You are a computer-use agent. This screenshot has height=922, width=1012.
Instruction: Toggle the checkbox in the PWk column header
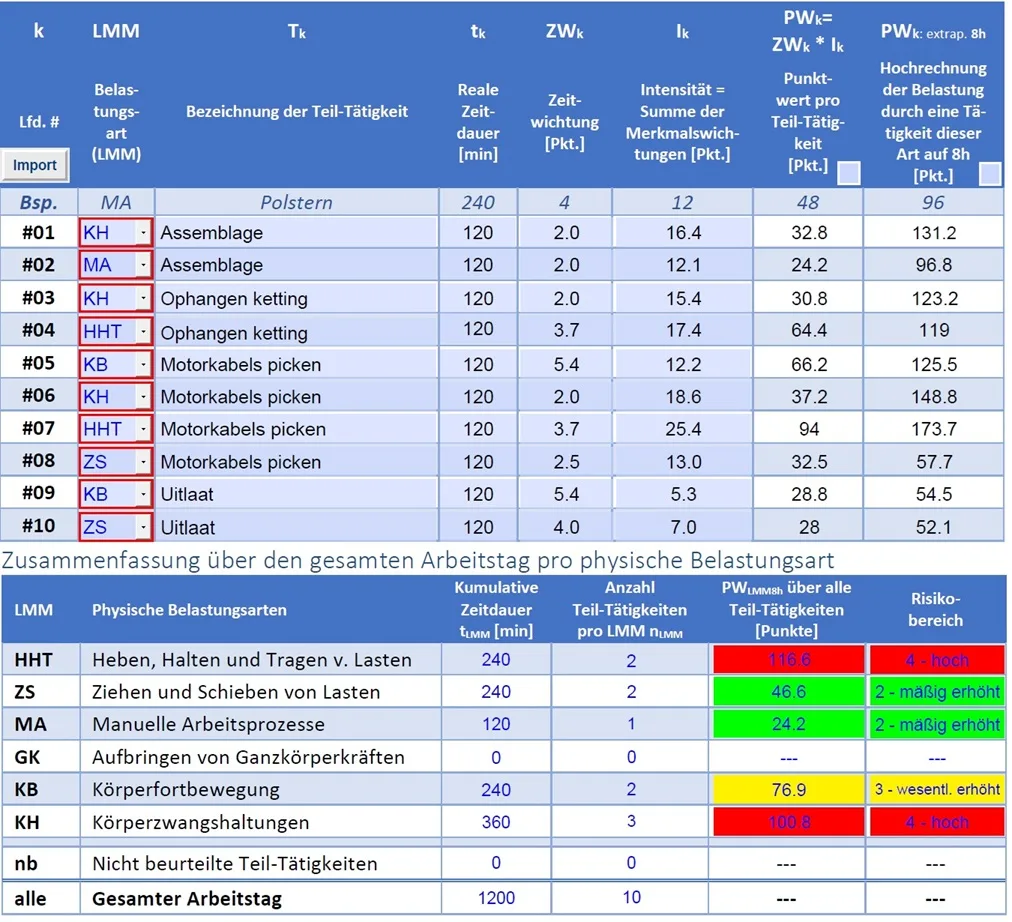(848, 174)
